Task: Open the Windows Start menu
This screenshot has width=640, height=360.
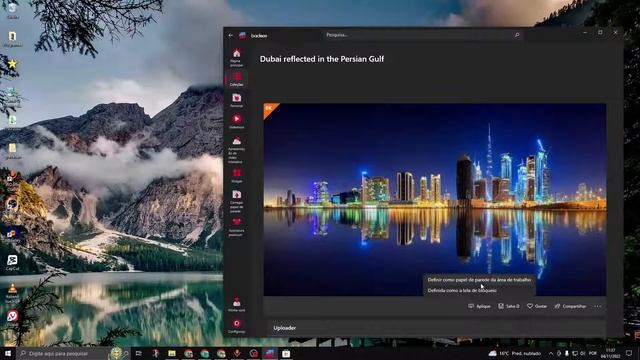Action: coord(8,353)
